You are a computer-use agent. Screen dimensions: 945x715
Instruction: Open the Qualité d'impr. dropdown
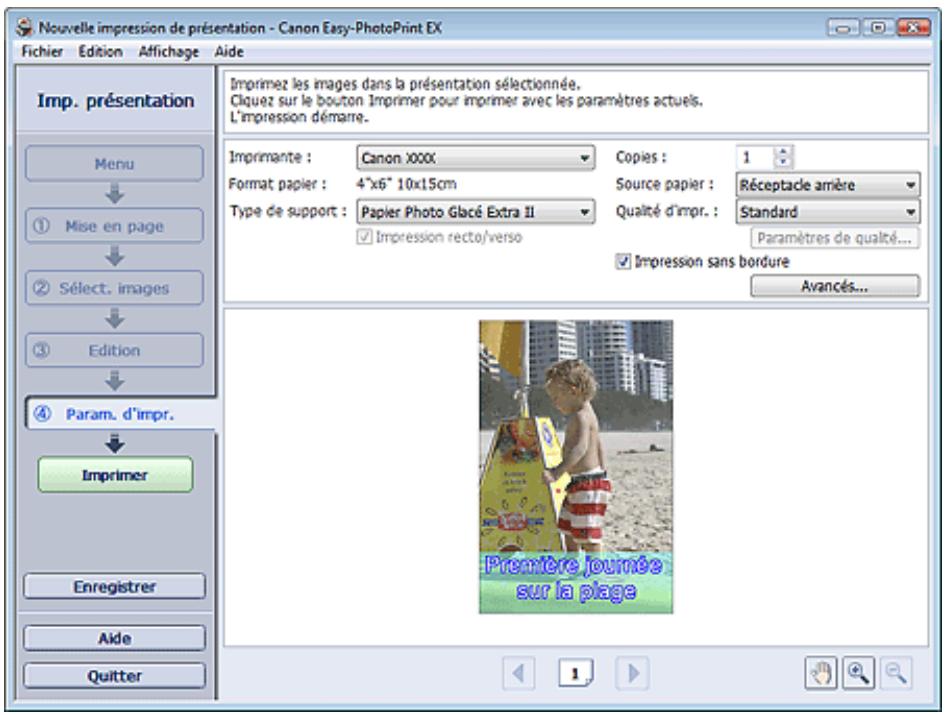point(827,212)
